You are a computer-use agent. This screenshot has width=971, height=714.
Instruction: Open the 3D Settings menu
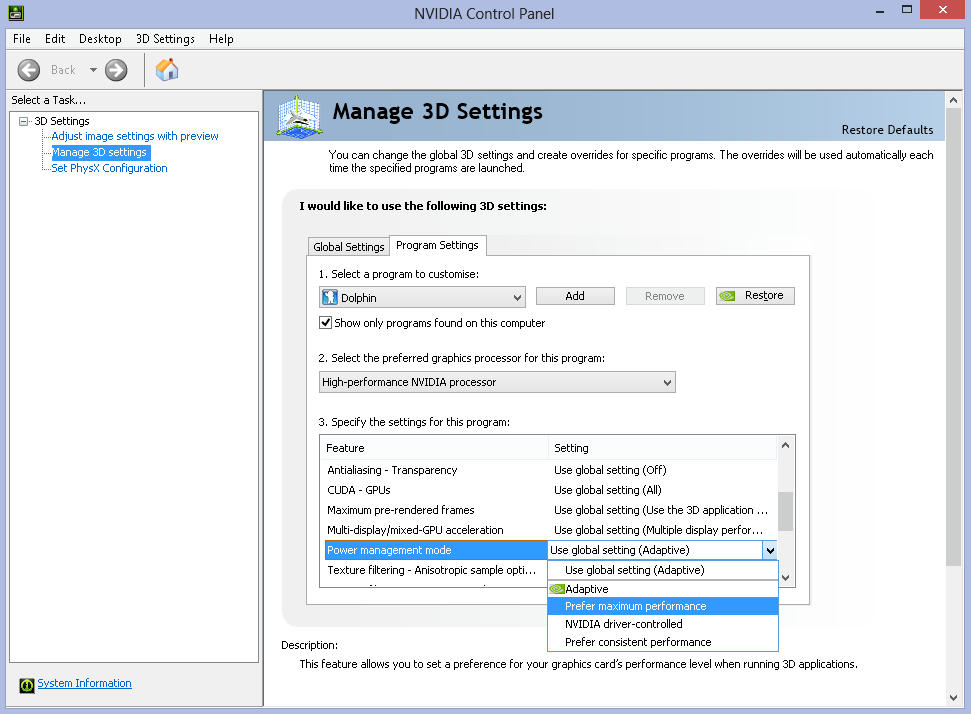(165, 38)
